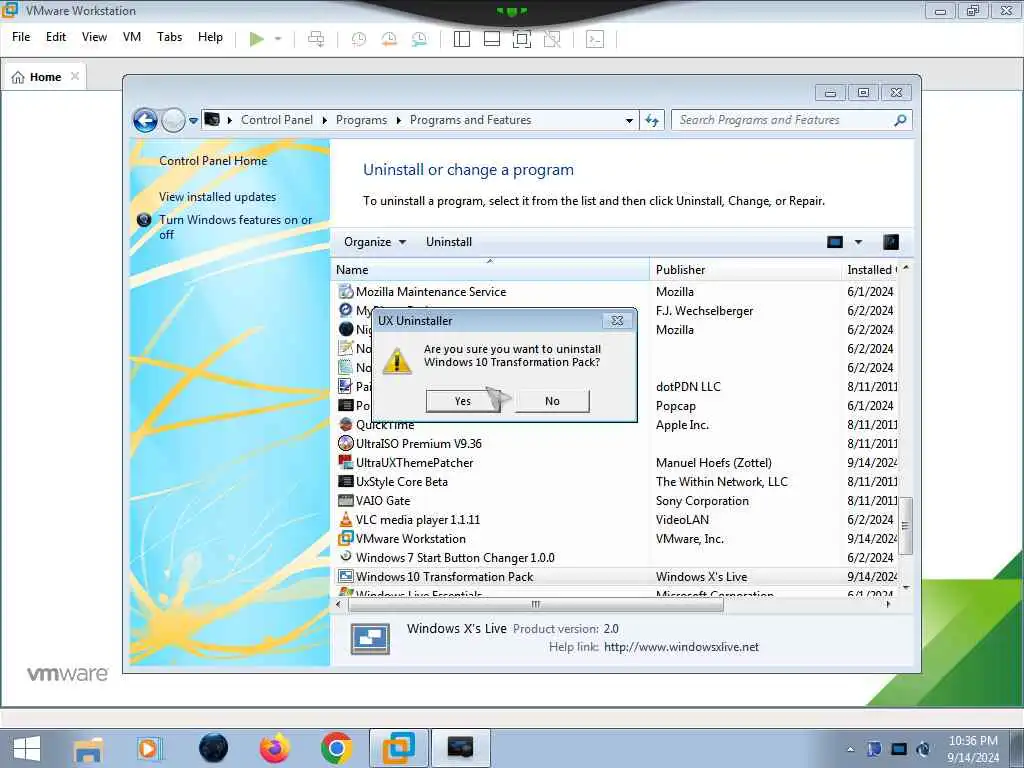Go back with the blue arrow button
This screenshot has width=1024, height=768.
[146, 120]
